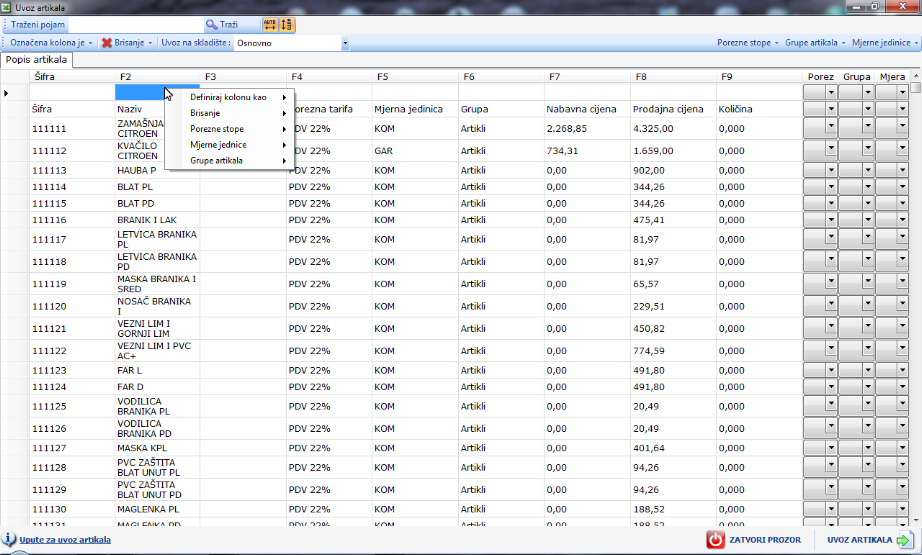
Task: Select Definiraj kolonu kao context menu item
Action: pyautogui.click(x=229, y=97)
